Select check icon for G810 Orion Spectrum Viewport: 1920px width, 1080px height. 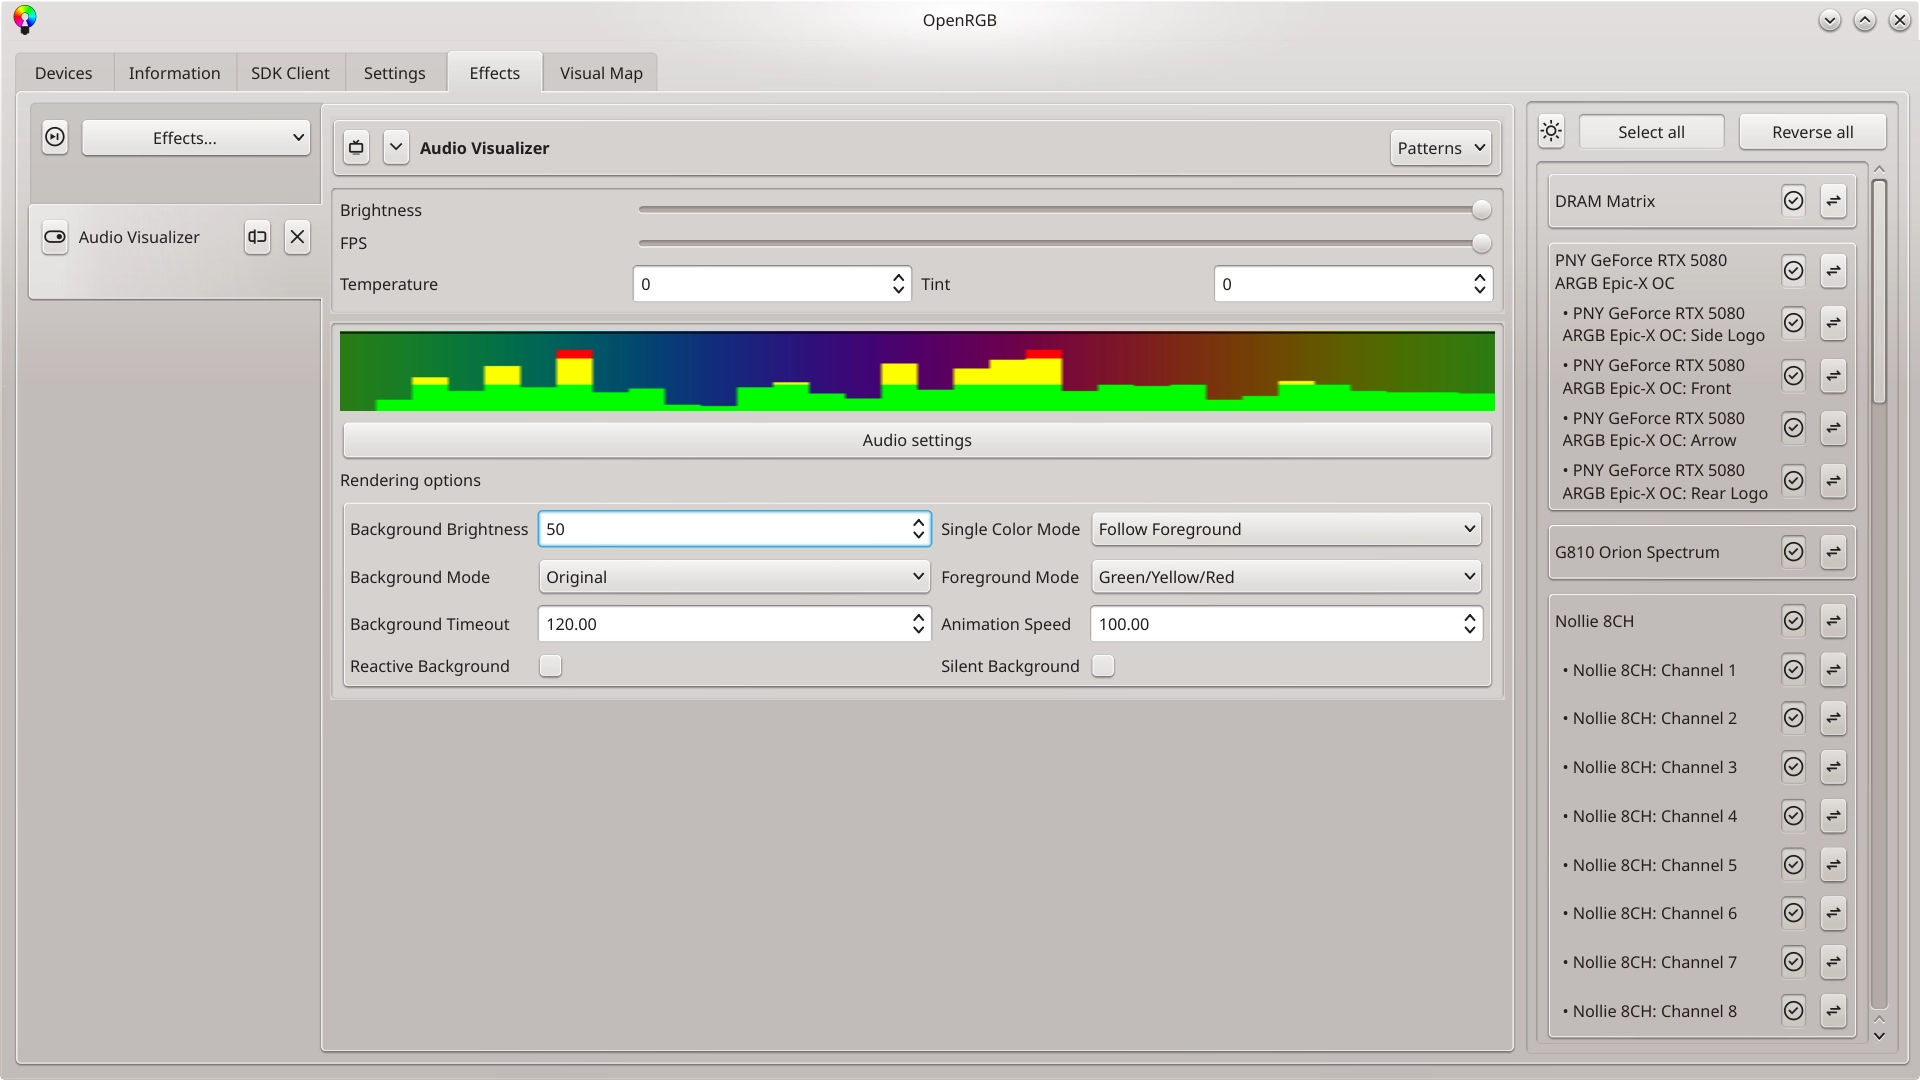(x=1794, y=552)
